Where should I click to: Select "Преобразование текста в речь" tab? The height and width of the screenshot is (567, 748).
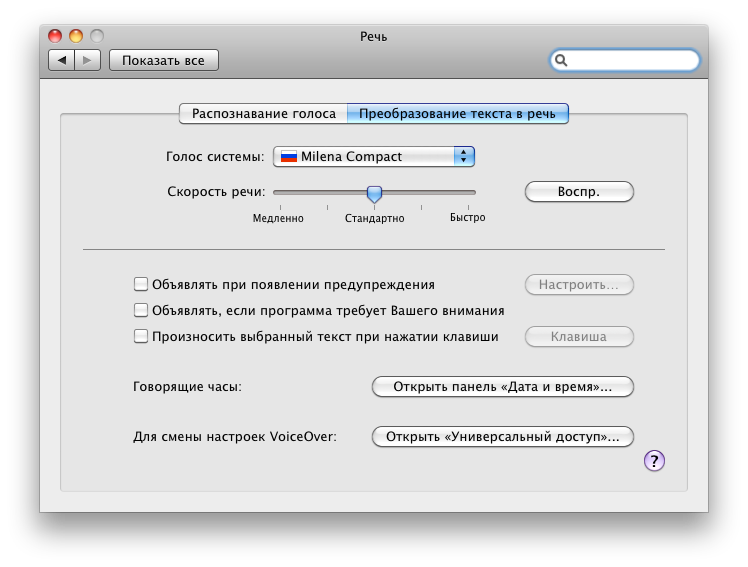[x=459, y=114]
